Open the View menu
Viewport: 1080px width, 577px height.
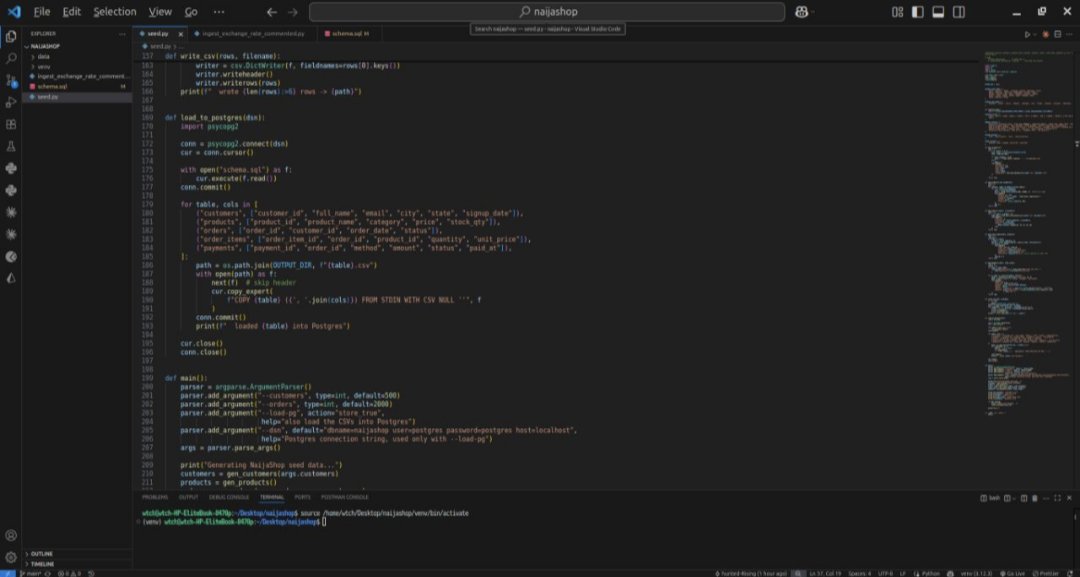click(x=160, y=12)
